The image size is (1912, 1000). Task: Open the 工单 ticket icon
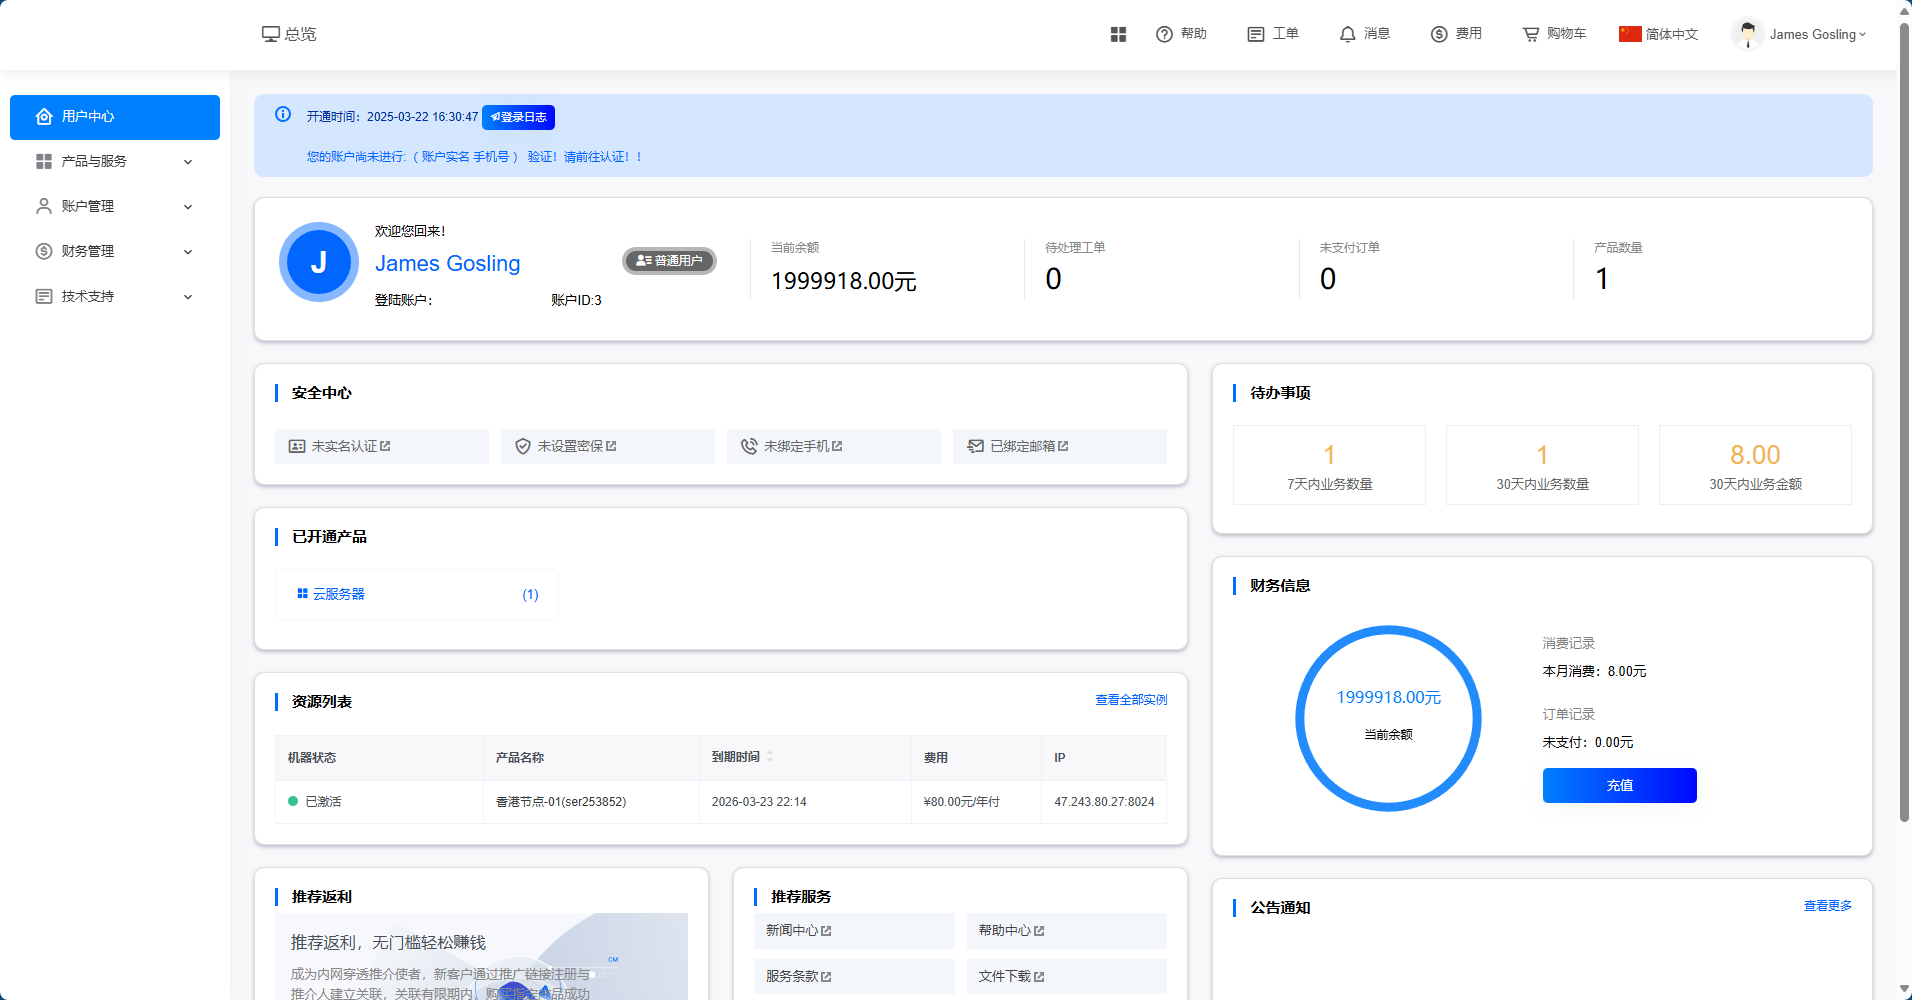1256,34
